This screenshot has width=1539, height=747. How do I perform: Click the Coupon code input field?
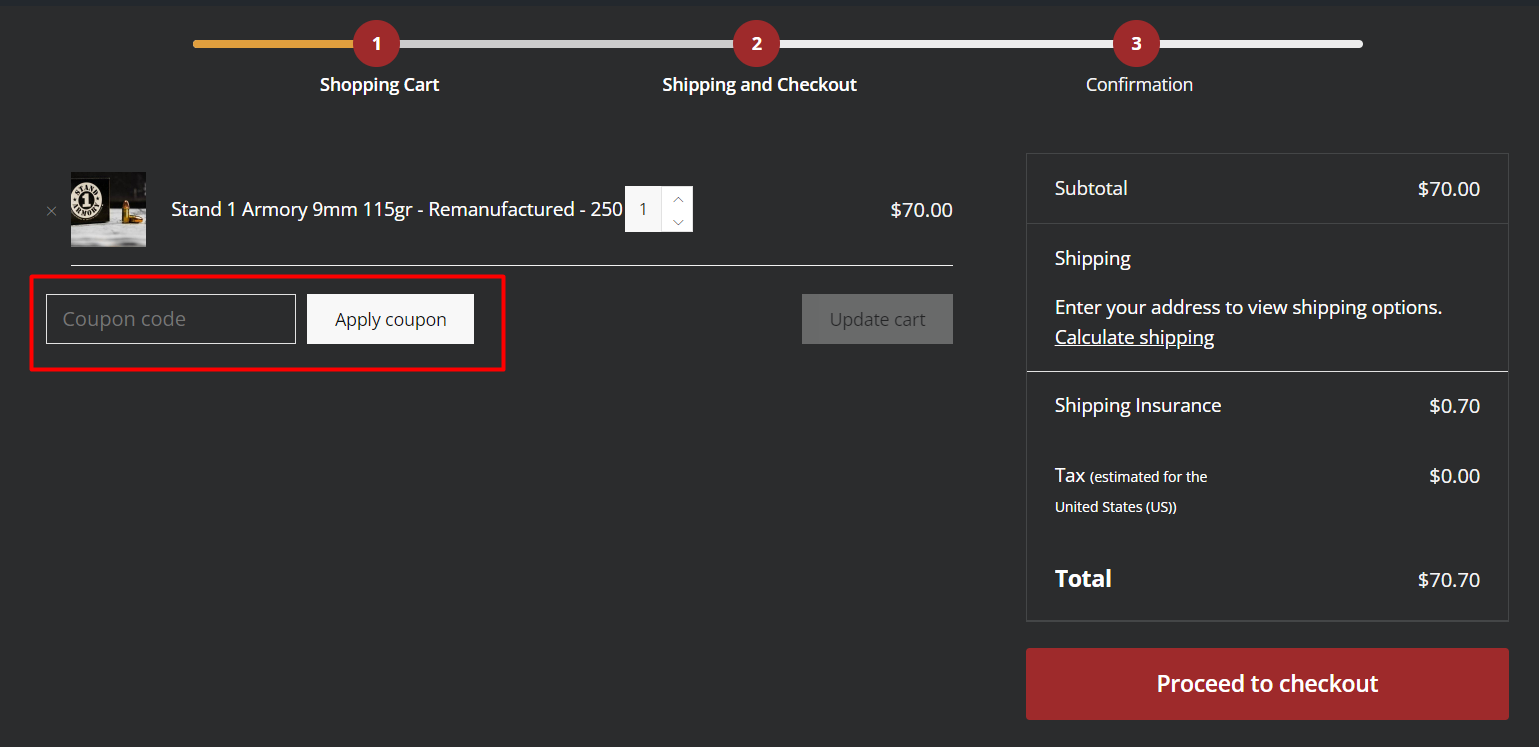coord(171,319)
